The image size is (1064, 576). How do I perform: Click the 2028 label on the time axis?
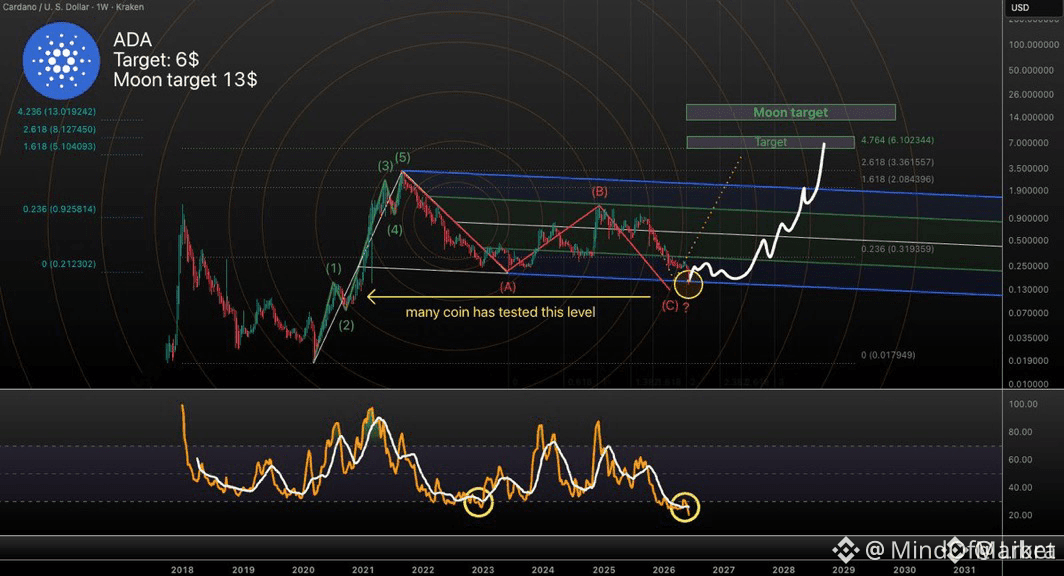point(784,570)
